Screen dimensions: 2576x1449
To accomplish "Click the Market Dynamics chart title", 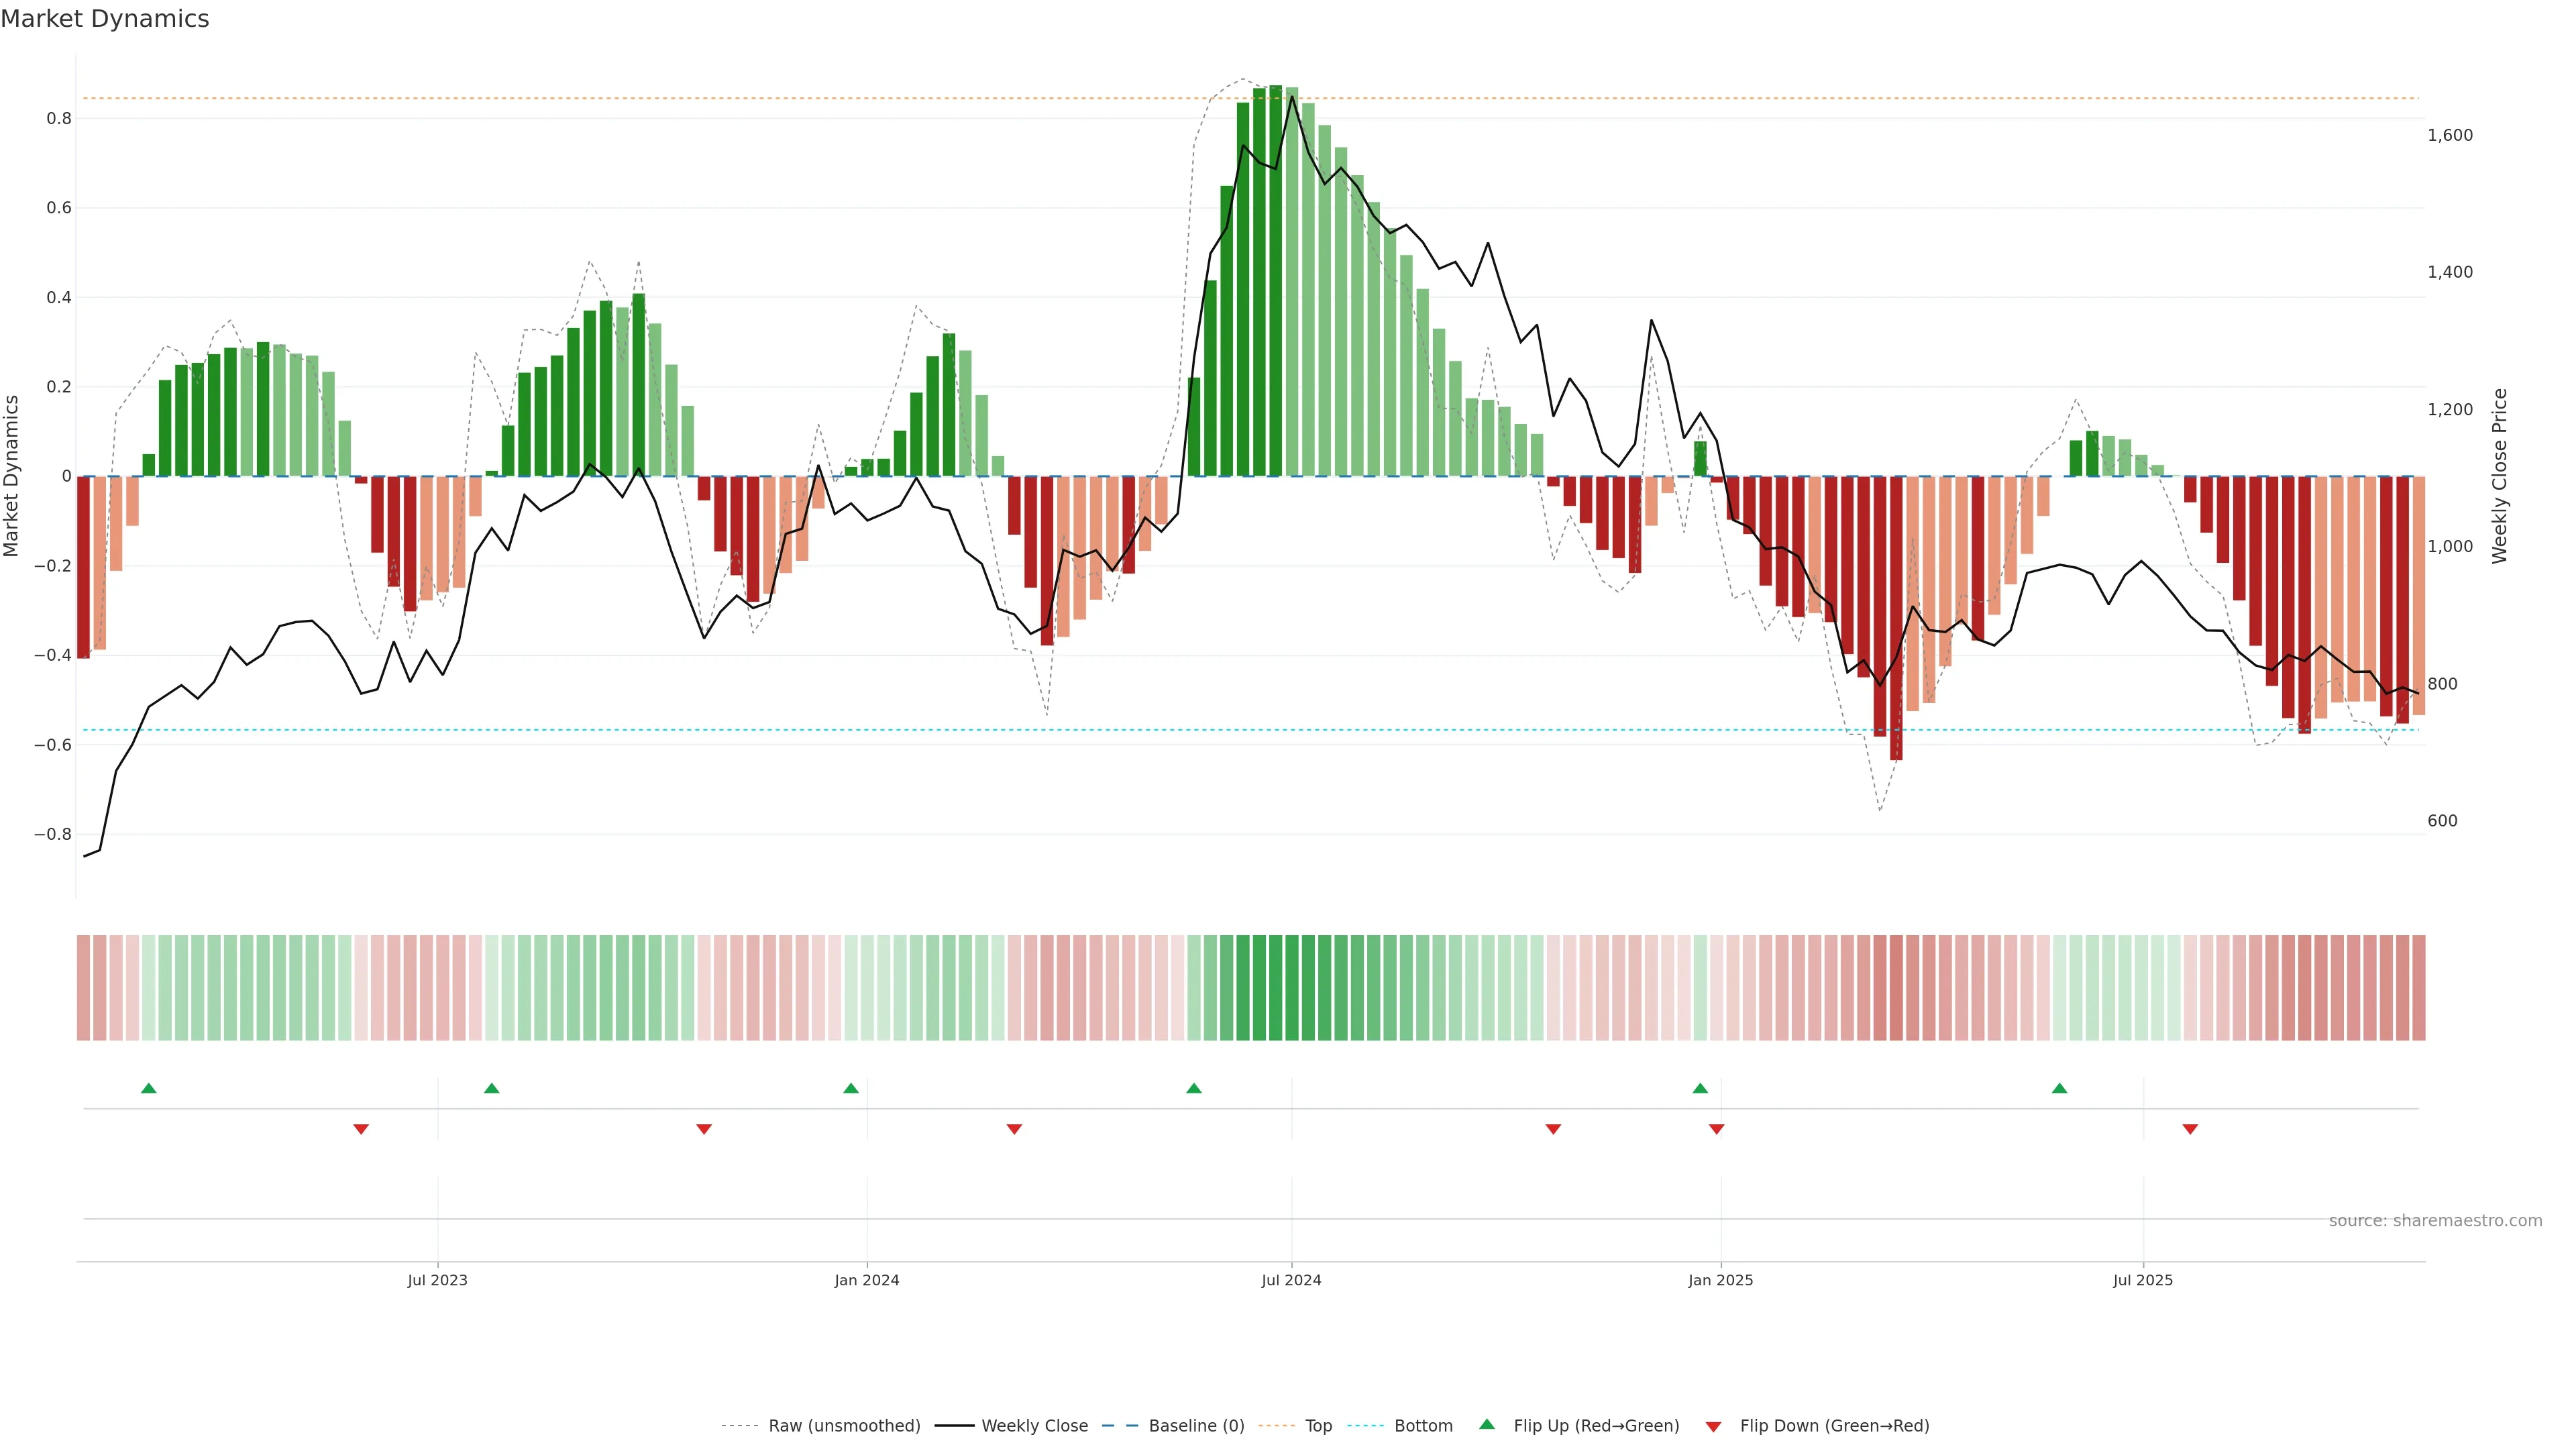I will coord(105,19).
